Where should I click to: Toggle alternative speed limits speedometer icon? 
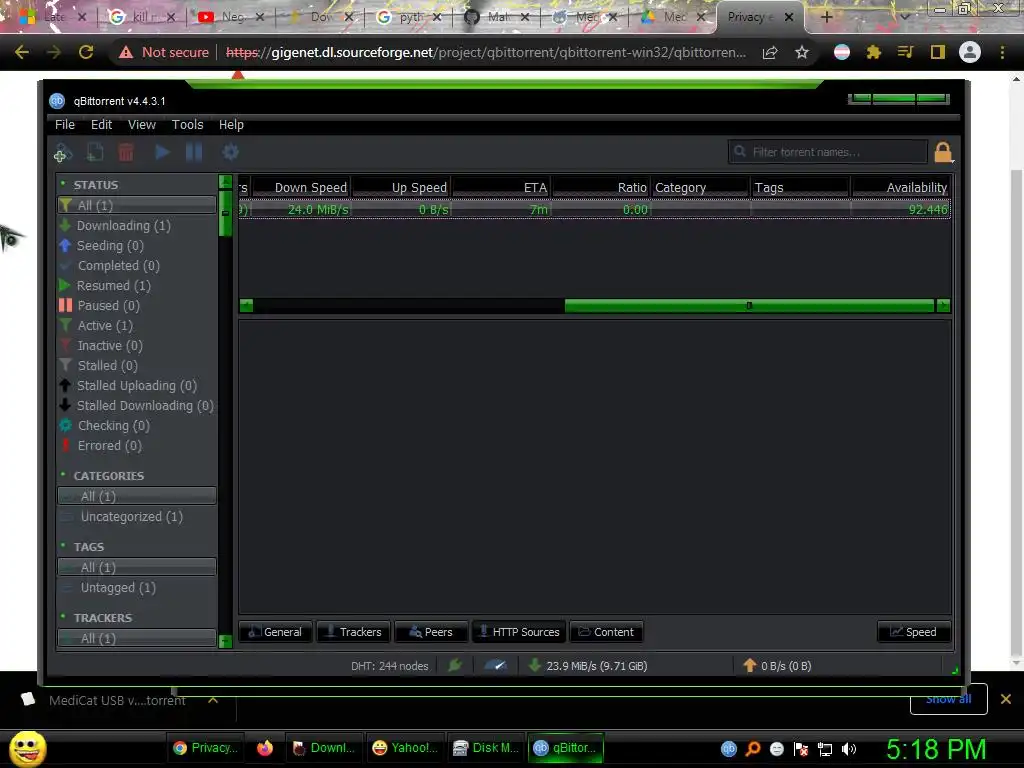[x=496, y=665]
